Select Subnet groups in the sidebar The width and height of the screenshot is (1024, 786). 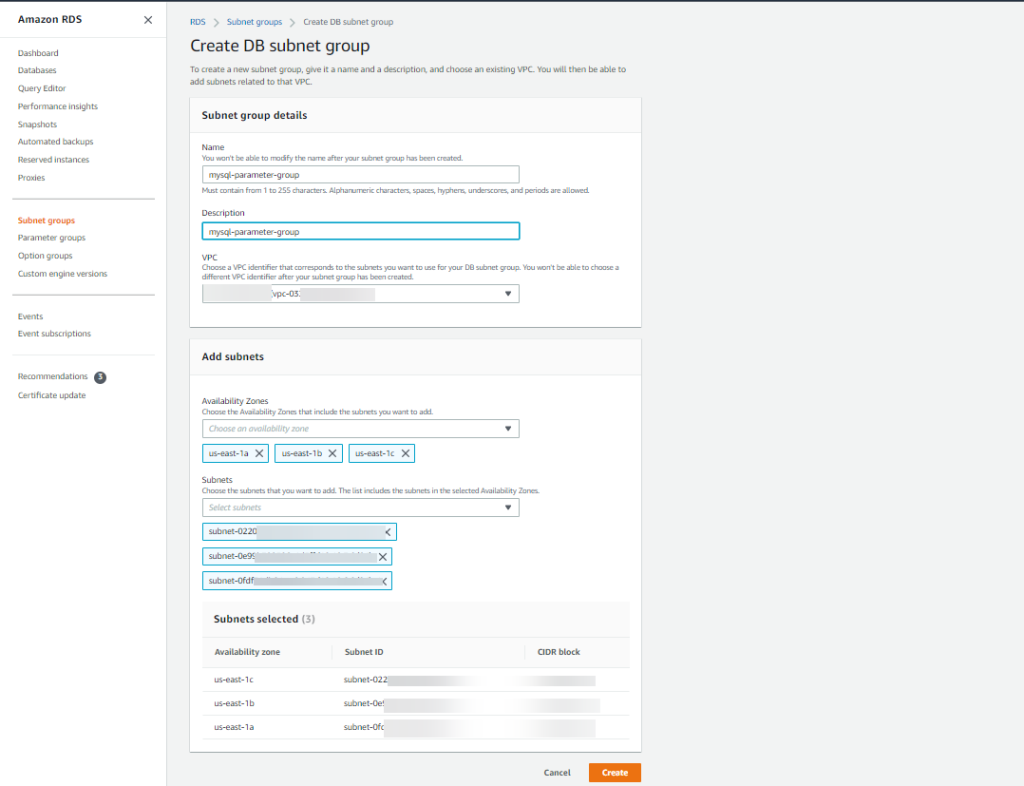46,221
